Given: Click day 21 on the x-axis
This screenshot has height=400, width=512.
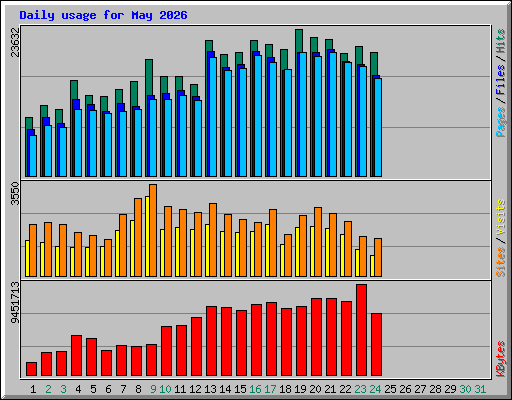Looking at the screenshot, I should [330, 389].
